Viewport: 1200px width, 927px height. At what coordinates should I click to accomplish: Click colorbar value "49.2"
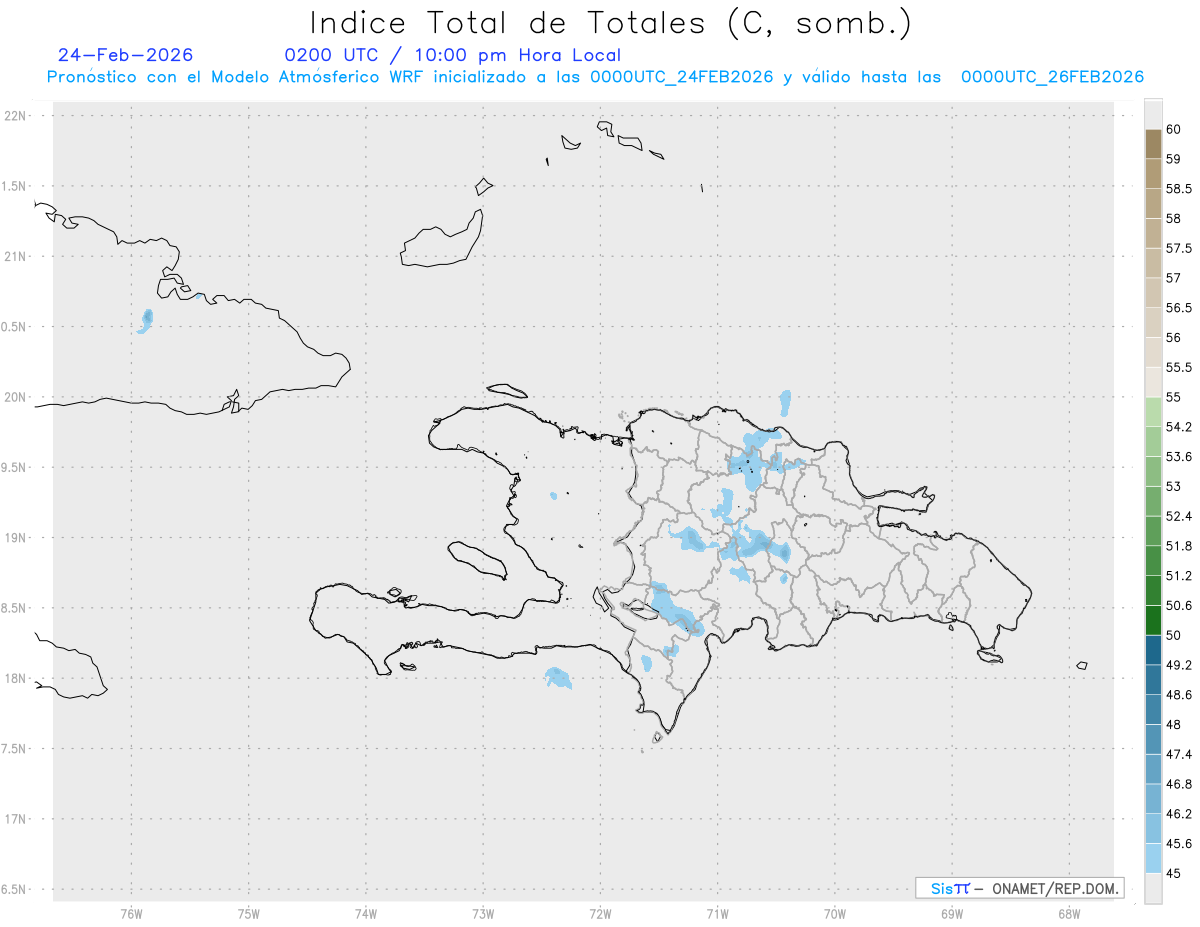tap(1178, 665)
